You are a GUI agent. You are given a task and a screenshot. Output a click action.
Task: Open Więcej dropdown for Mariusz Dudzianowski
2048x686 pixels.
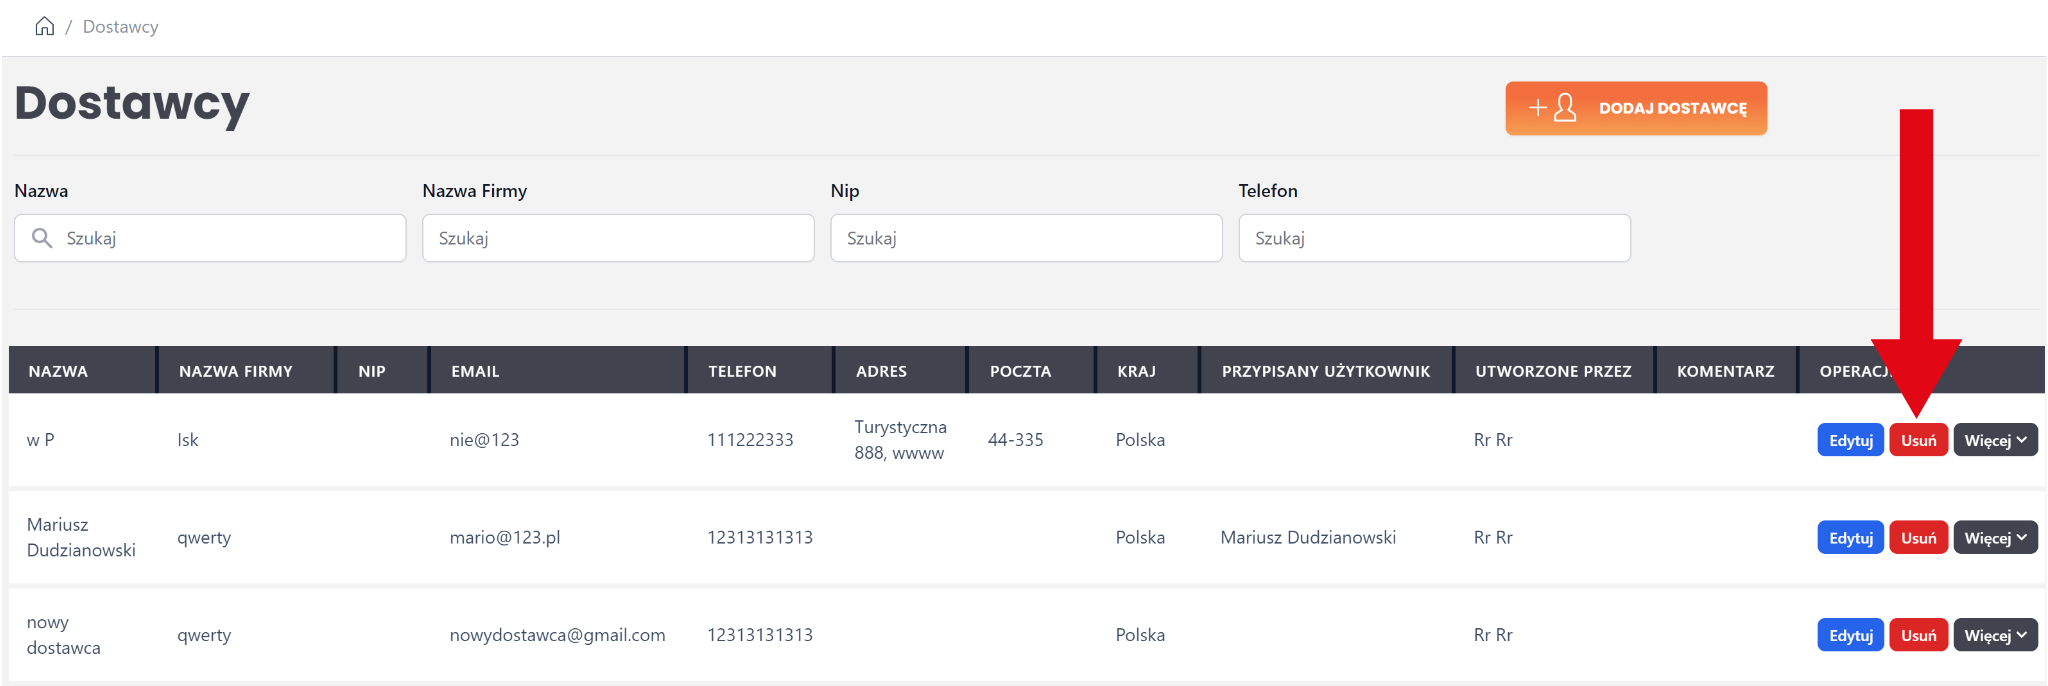pyautogui.click(x=1995, y=538)
